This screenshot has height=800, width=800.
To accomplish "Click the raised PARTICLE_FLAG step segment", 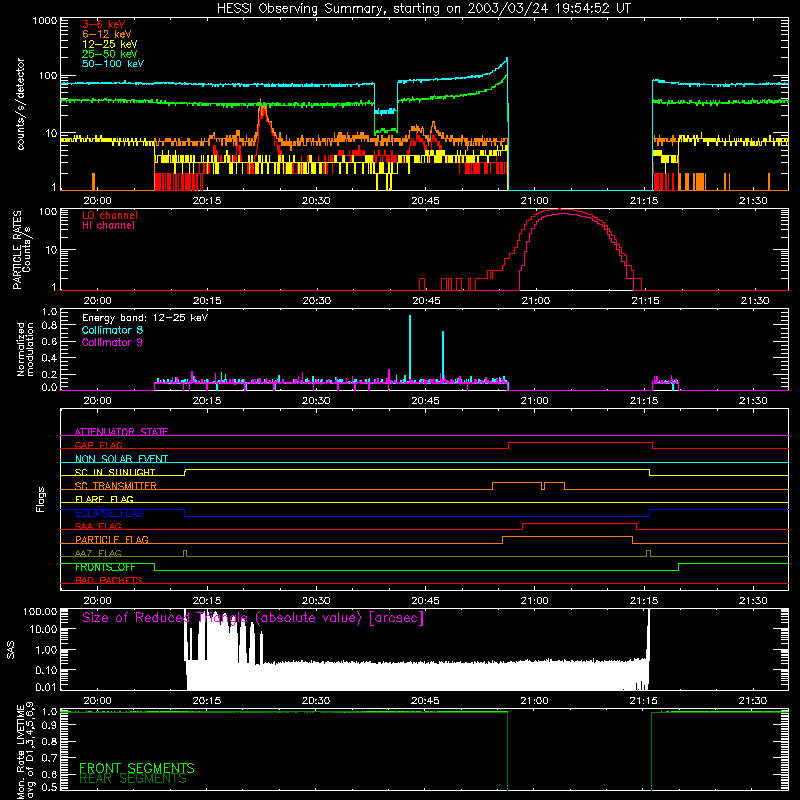I will (567, 537).
